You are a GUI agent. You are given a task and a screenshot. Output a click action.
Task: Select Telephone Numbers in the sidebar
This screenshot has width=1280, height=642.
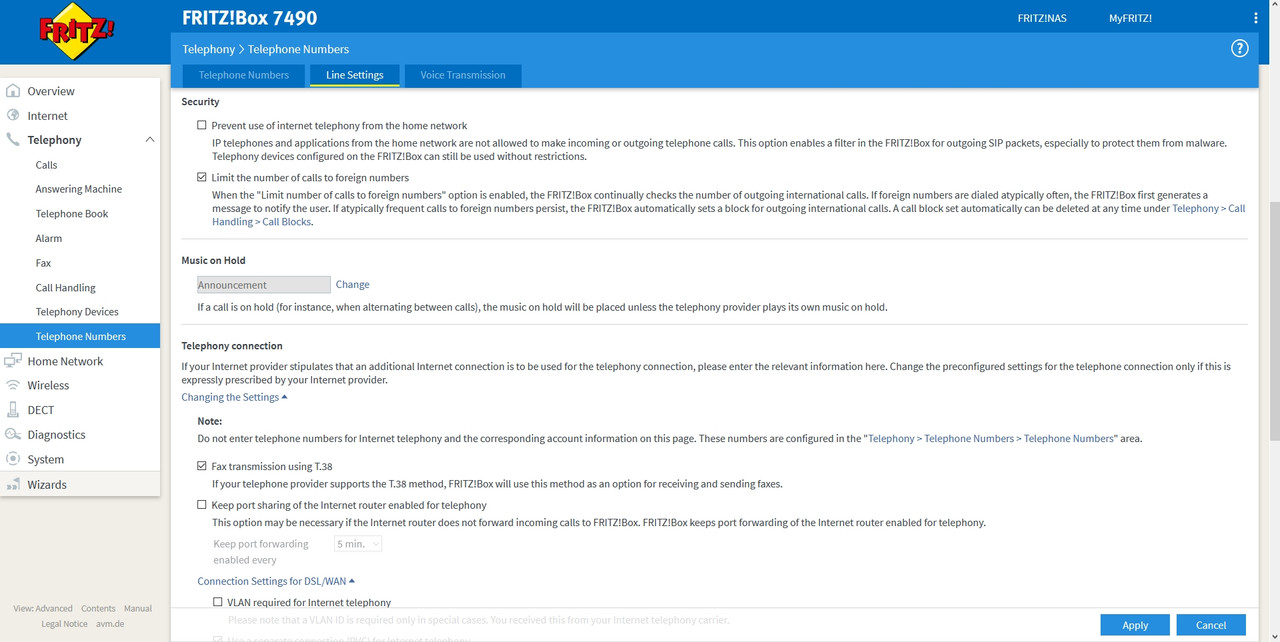click(x=80, y=336)
